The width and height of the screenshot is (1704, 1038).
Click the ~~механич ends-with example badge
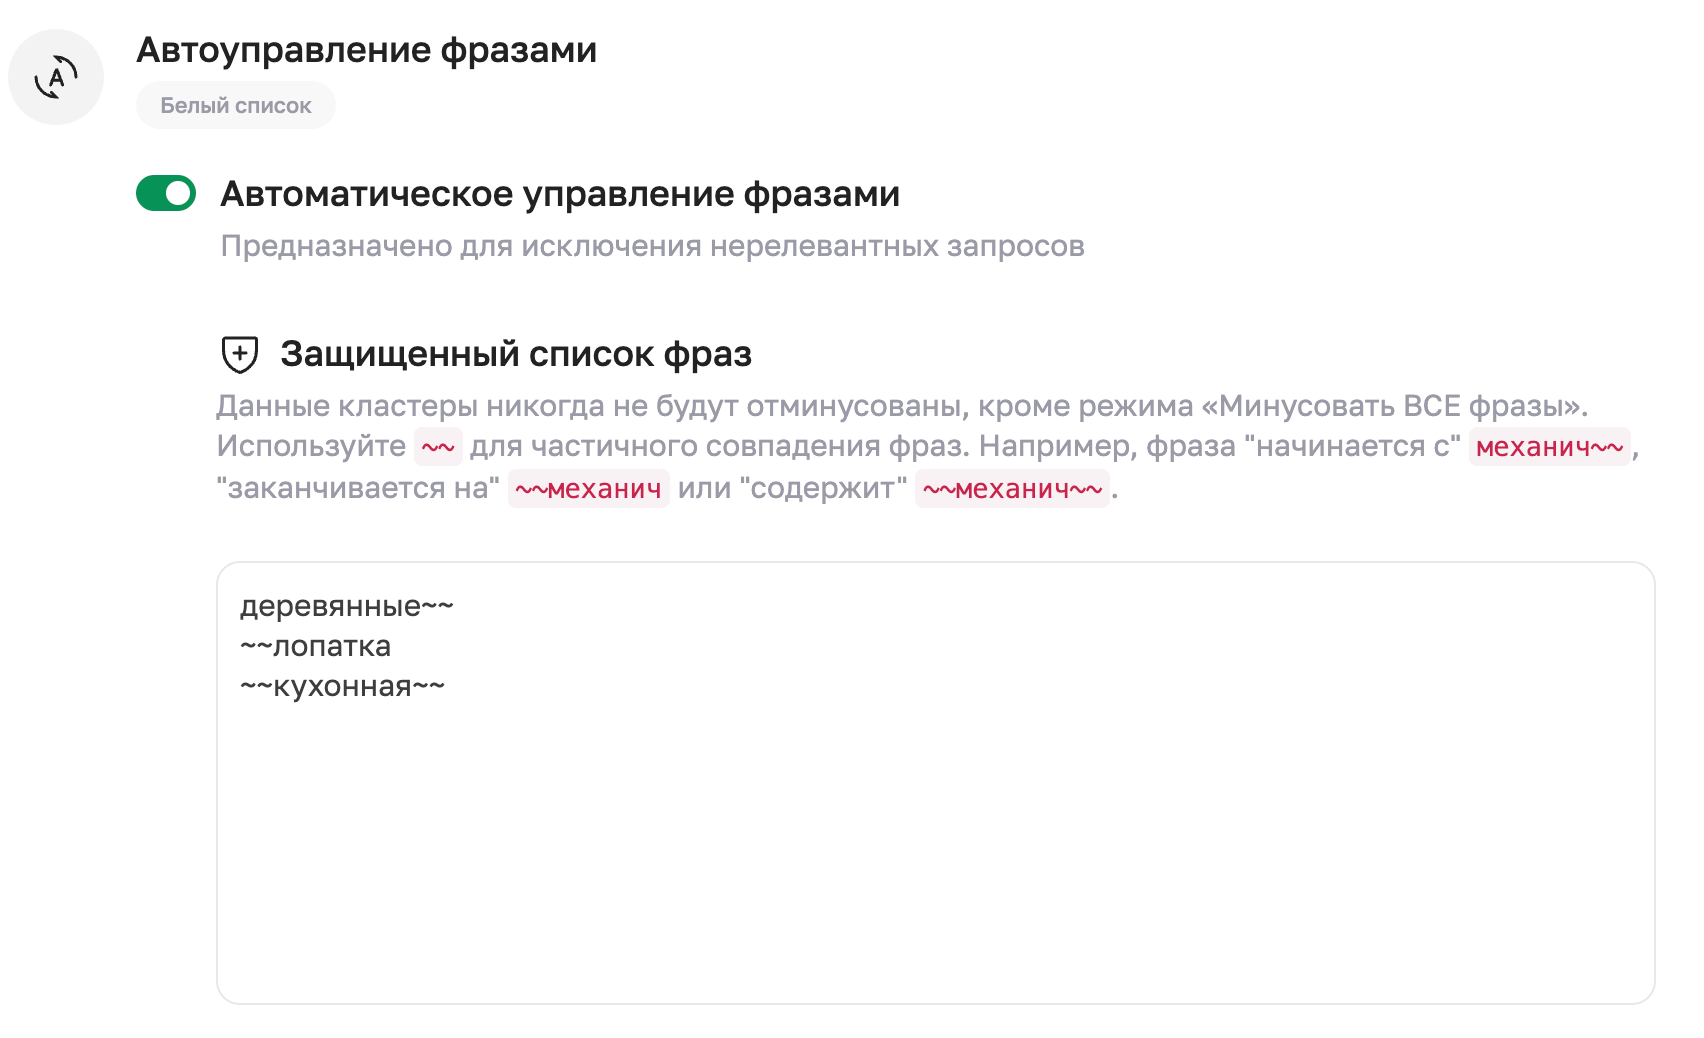(x=587, y=489)
